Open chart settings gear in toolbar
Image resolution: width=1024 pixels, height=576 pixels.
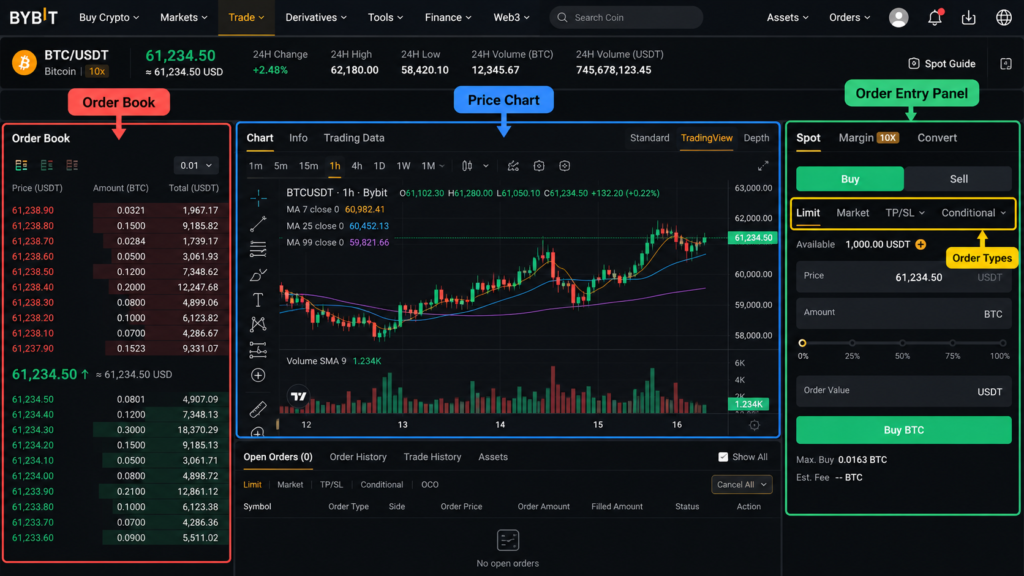(539, 166)
